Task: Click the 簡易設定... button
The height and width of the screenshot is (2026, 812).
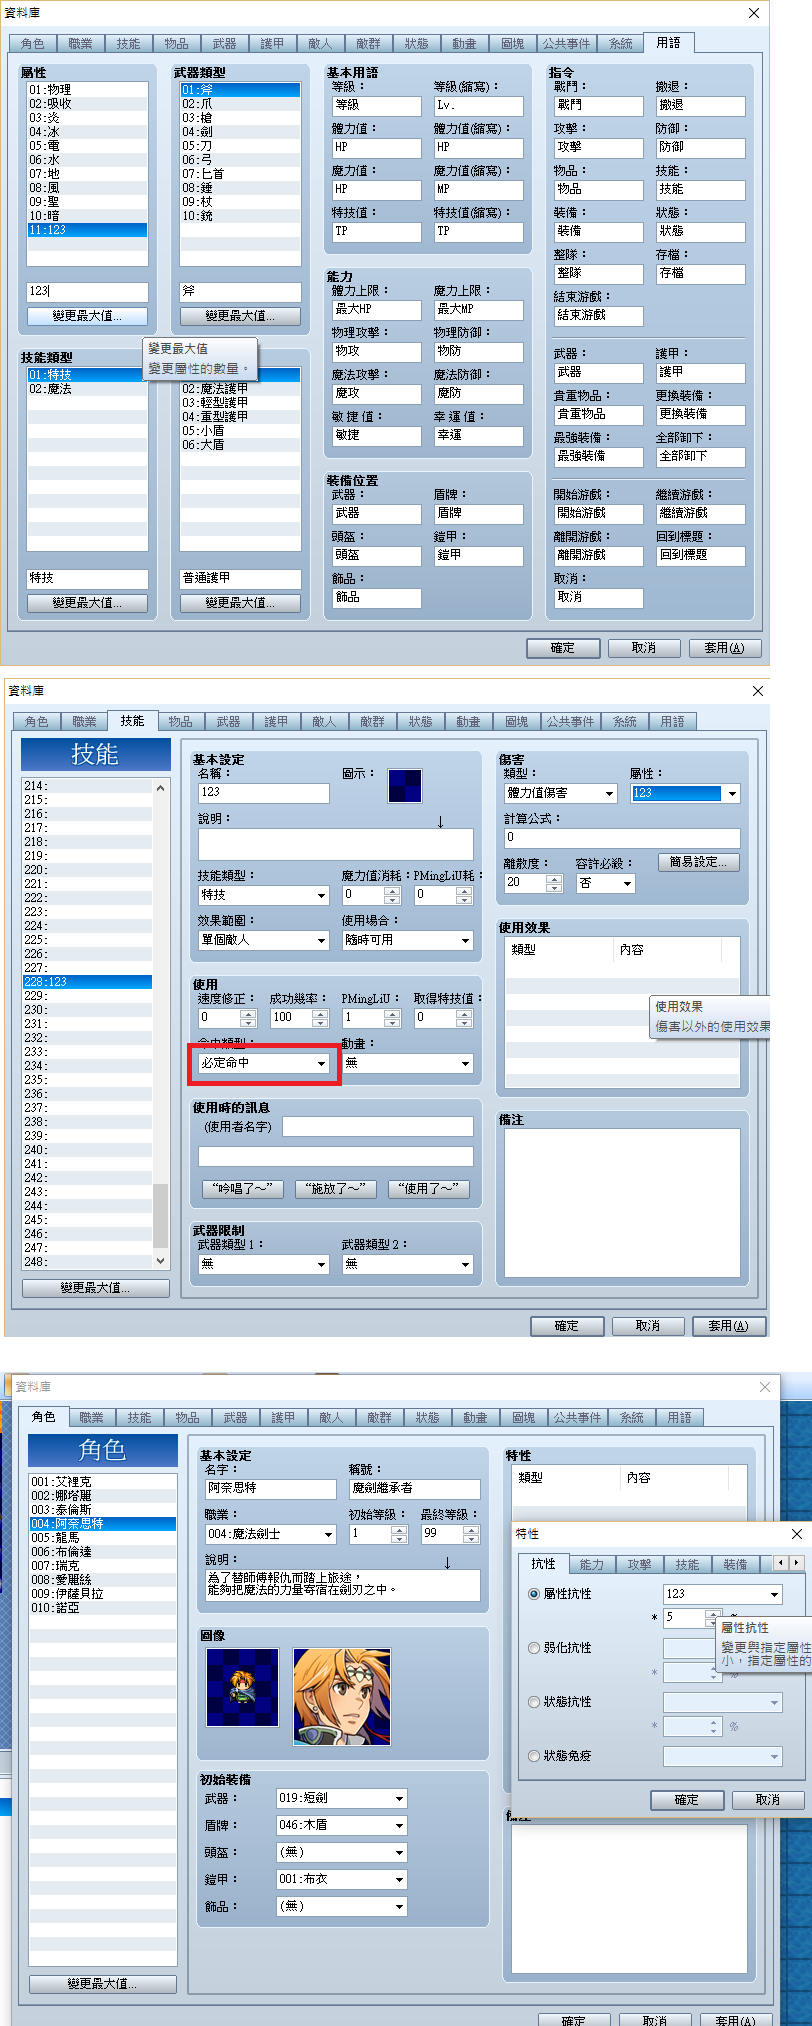Action: (x=699, y=862)
